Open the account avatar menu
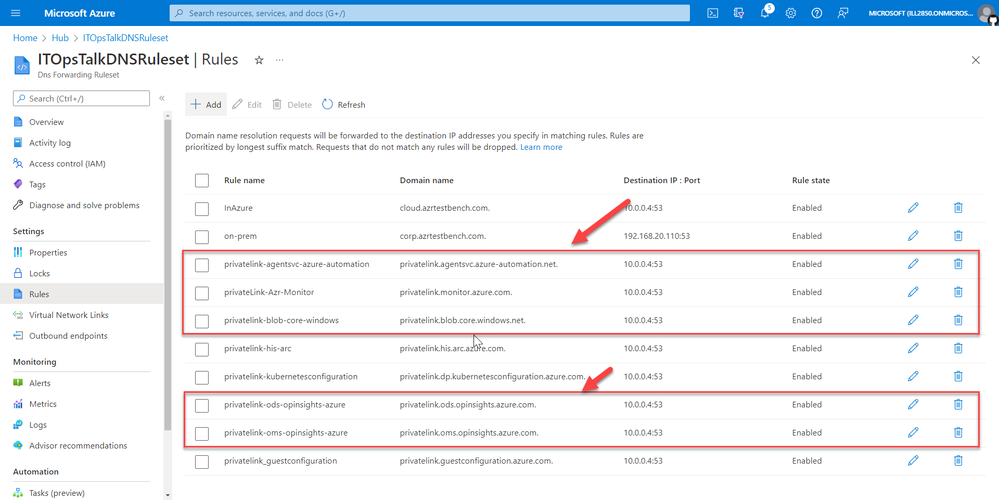The height and width of the screenshot is (500, 999). [986, 13]
